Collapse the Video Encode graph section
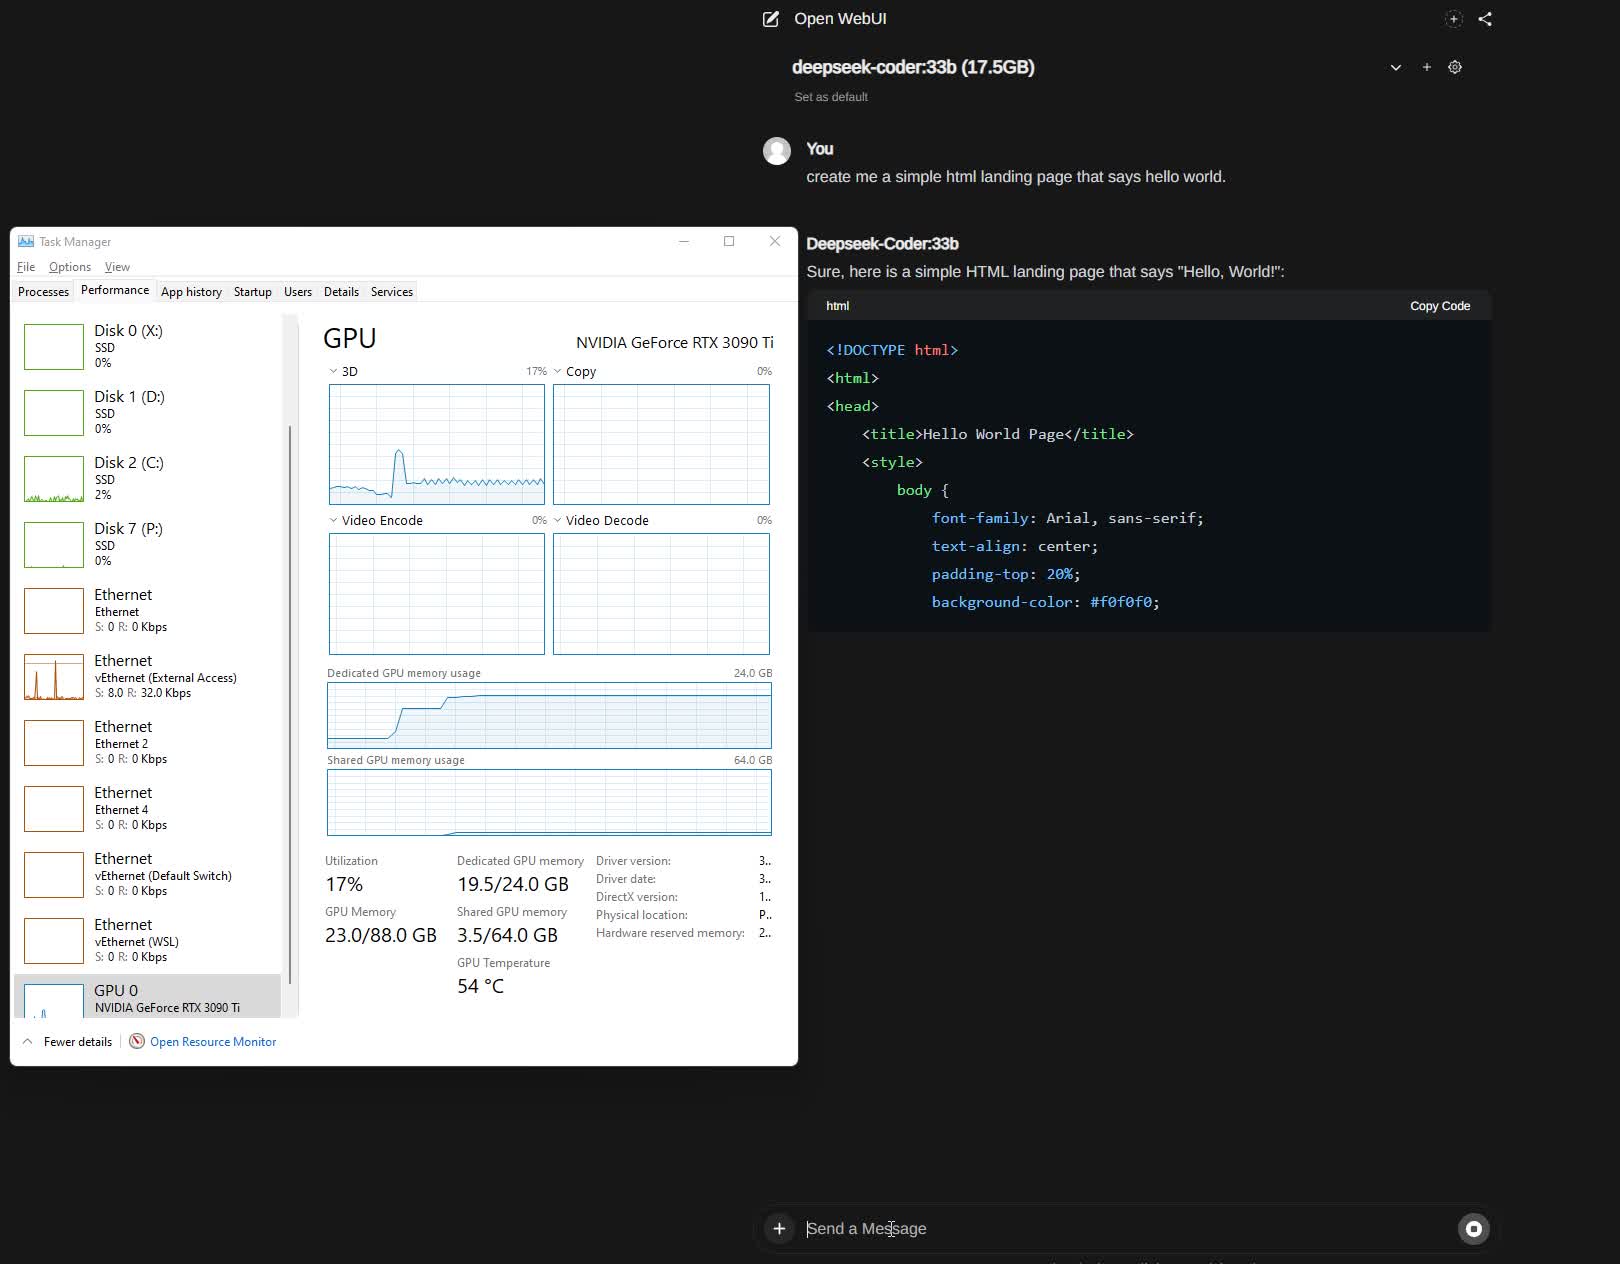 [x=333, y=520]
